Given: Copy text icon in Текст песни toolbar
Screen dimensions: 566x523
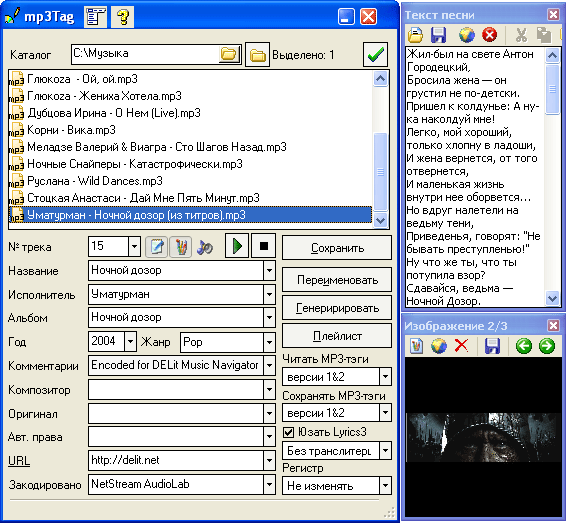Looking at the screenshot, I should click(544, 35).
